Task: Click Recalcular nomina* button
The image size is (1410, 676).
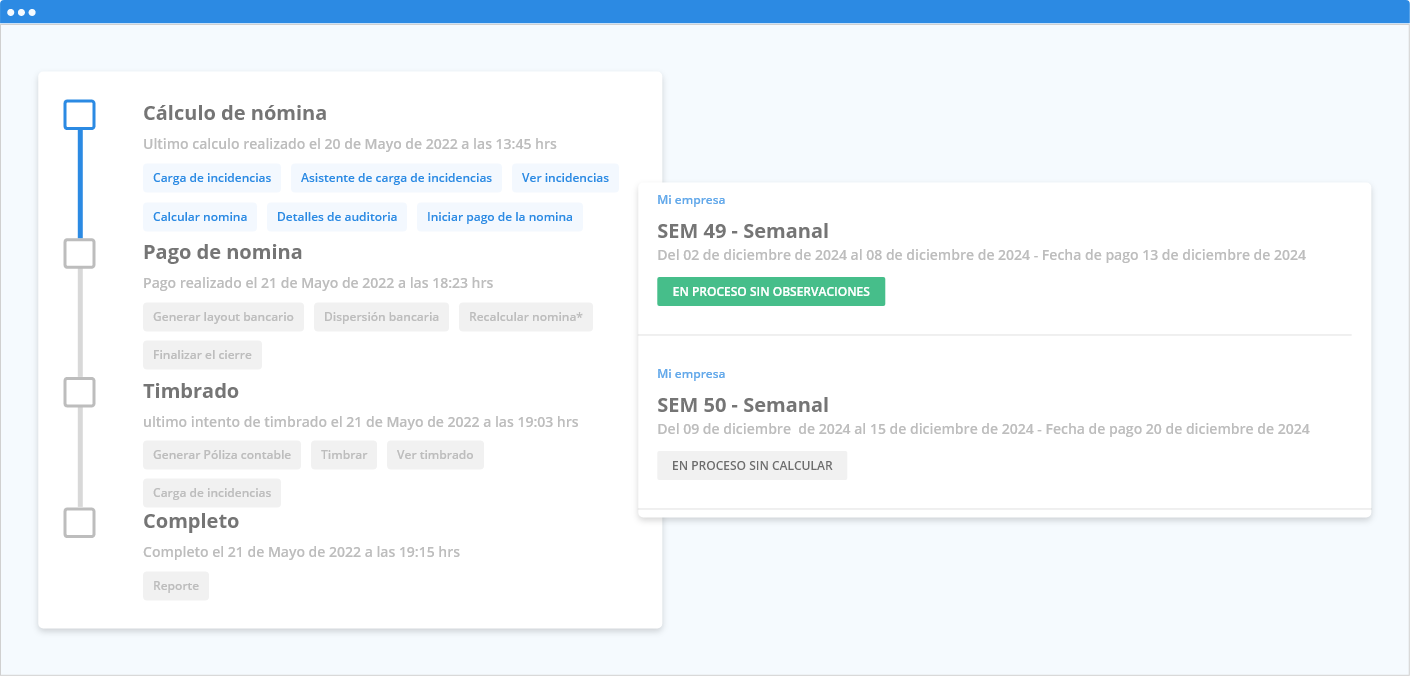Action: coord(526,317)
